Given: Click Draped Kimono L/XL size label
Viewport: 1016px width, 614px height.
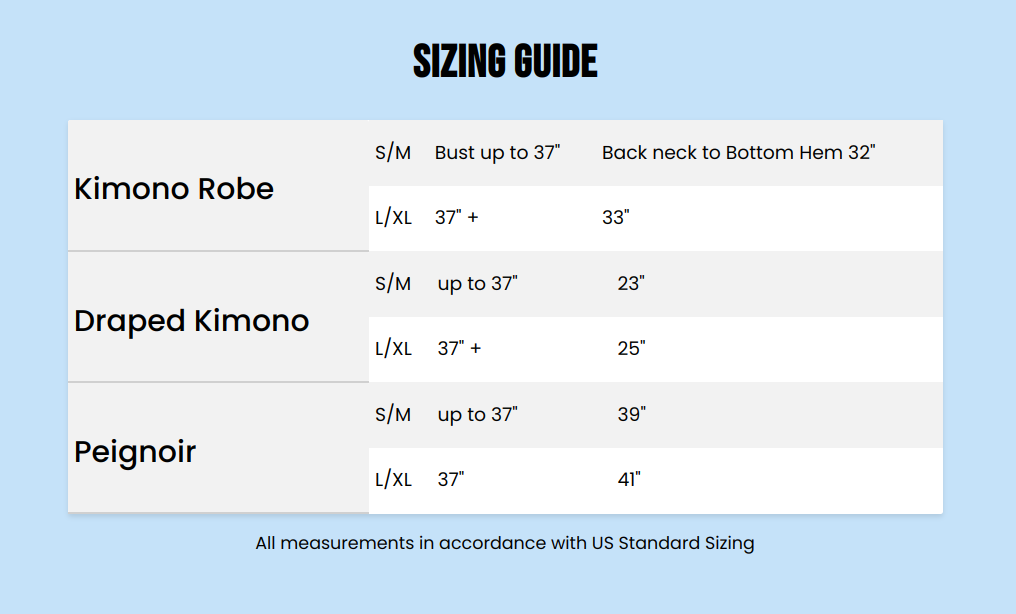Looking at the screenshot, I should pyautogui.click(x=393, y=349).
